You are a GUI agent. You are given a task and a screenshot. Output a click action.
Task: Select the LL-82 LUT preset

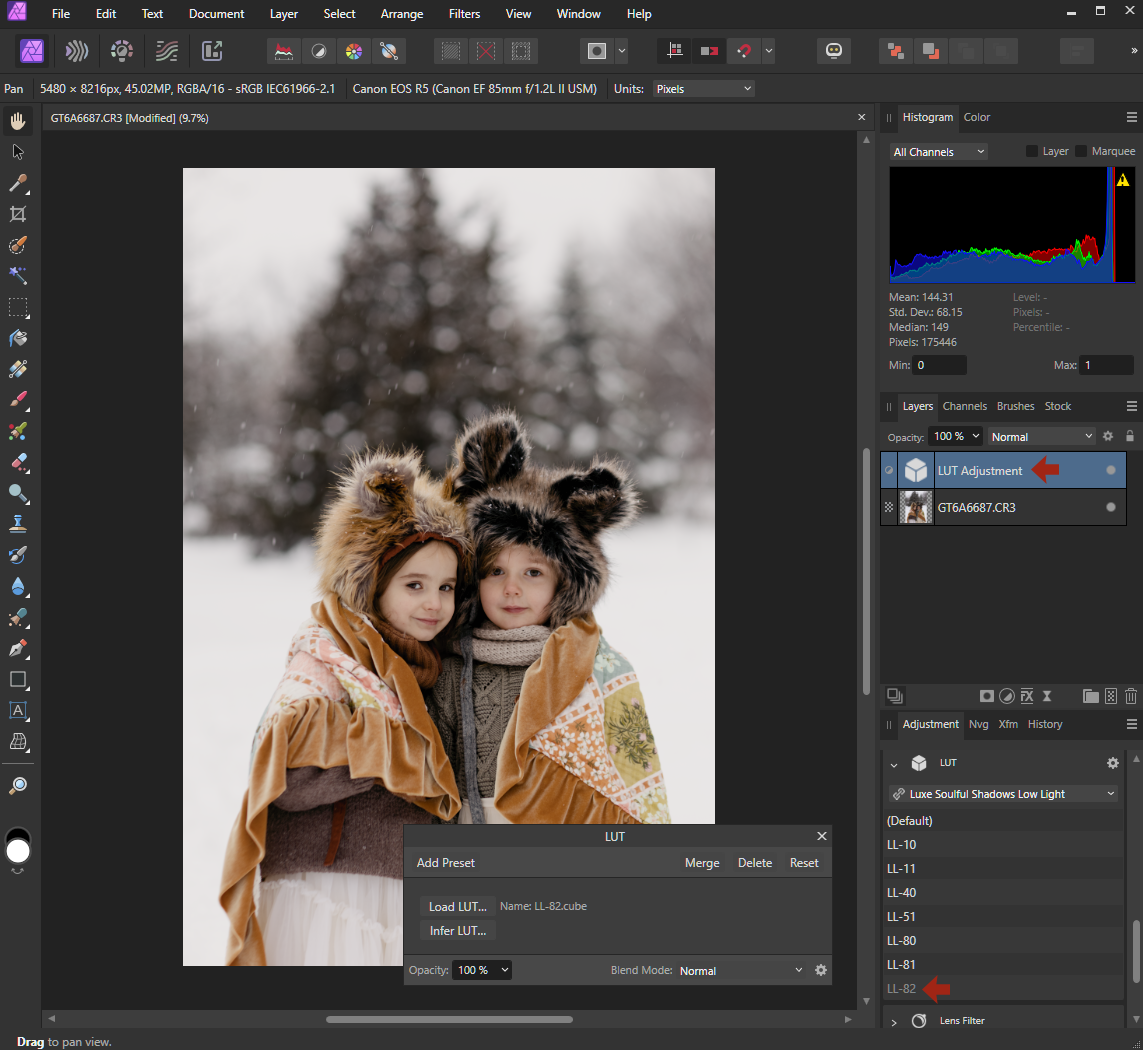click(x=900, y=988)
